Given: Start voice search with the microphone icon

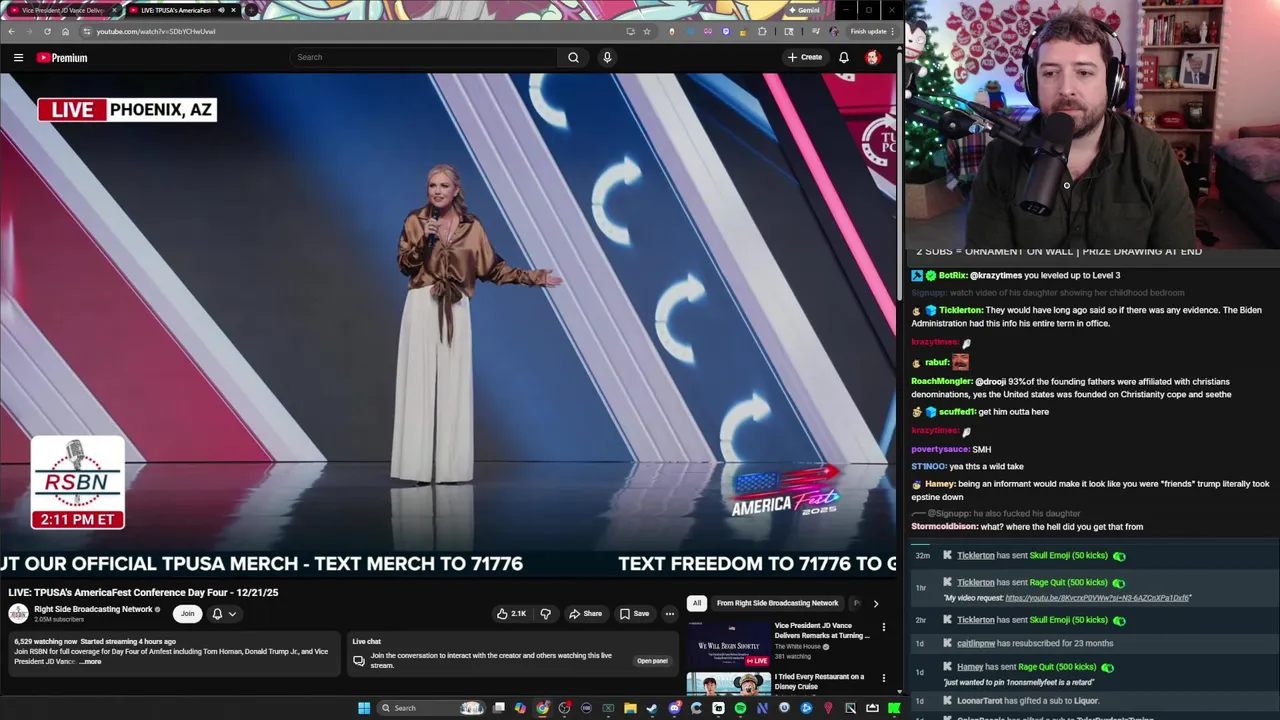Looking at the screenshot, I should coord(607,57).
